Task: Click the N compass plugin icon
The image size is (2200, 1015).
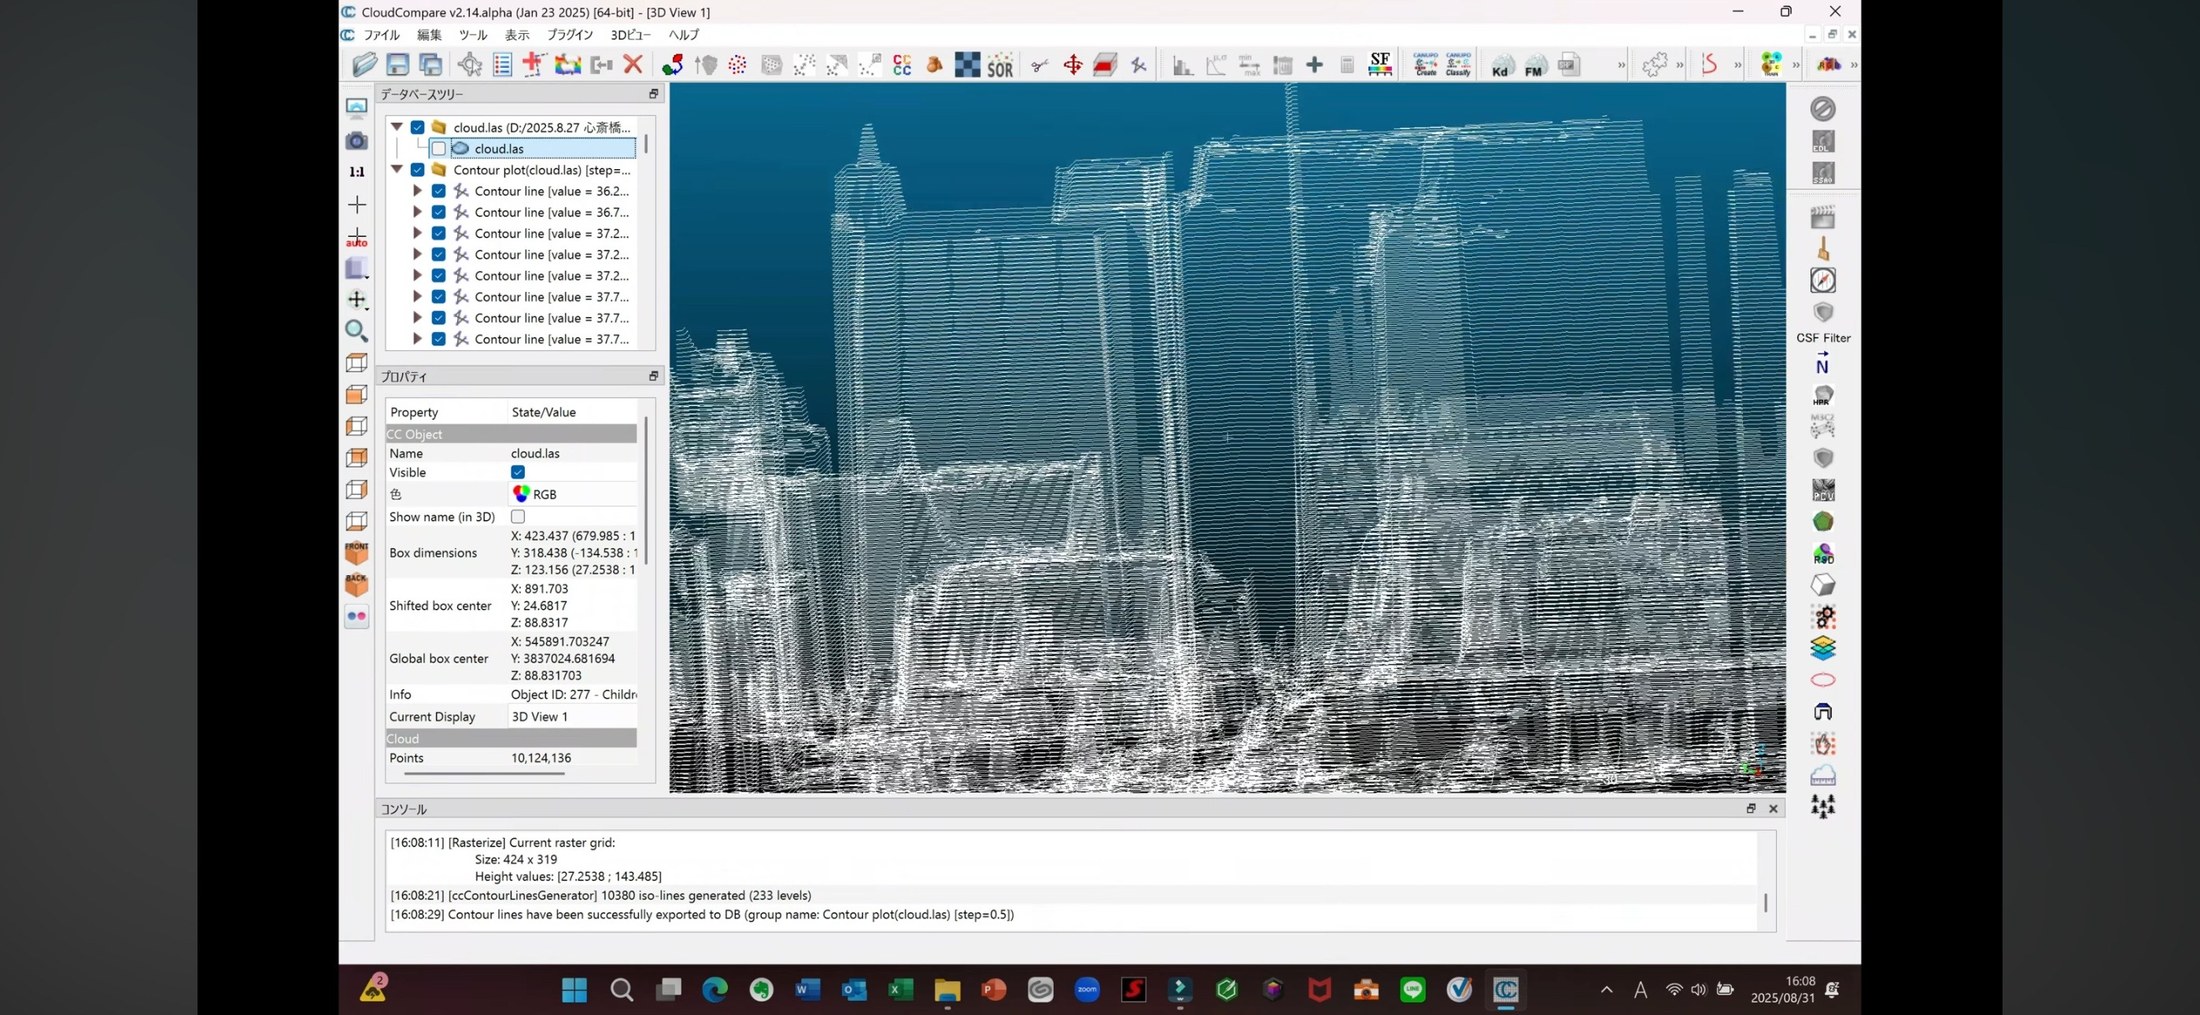Action: point(1823,364)
